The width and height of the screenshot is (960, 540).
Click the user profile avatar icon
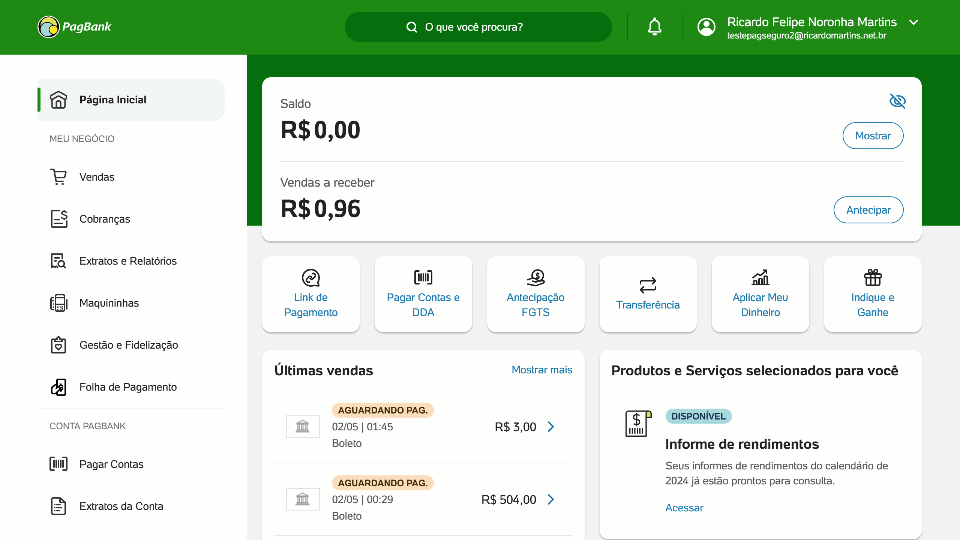706,27
